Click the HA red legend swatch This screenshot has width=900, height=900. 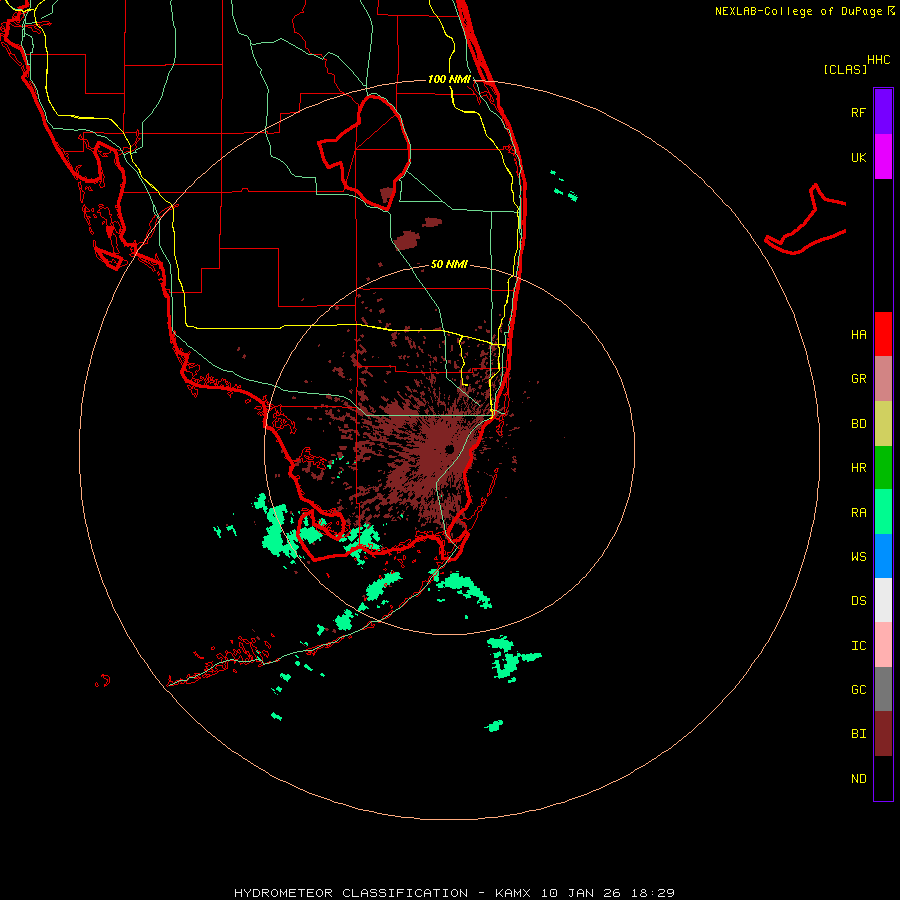click(883, 334)
